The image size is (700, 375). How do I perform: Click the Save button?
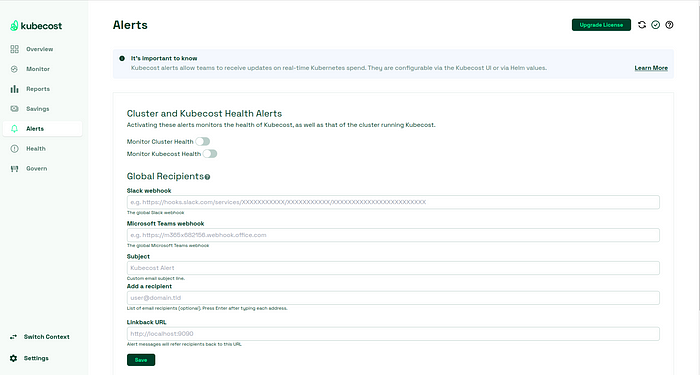(141, 360)
